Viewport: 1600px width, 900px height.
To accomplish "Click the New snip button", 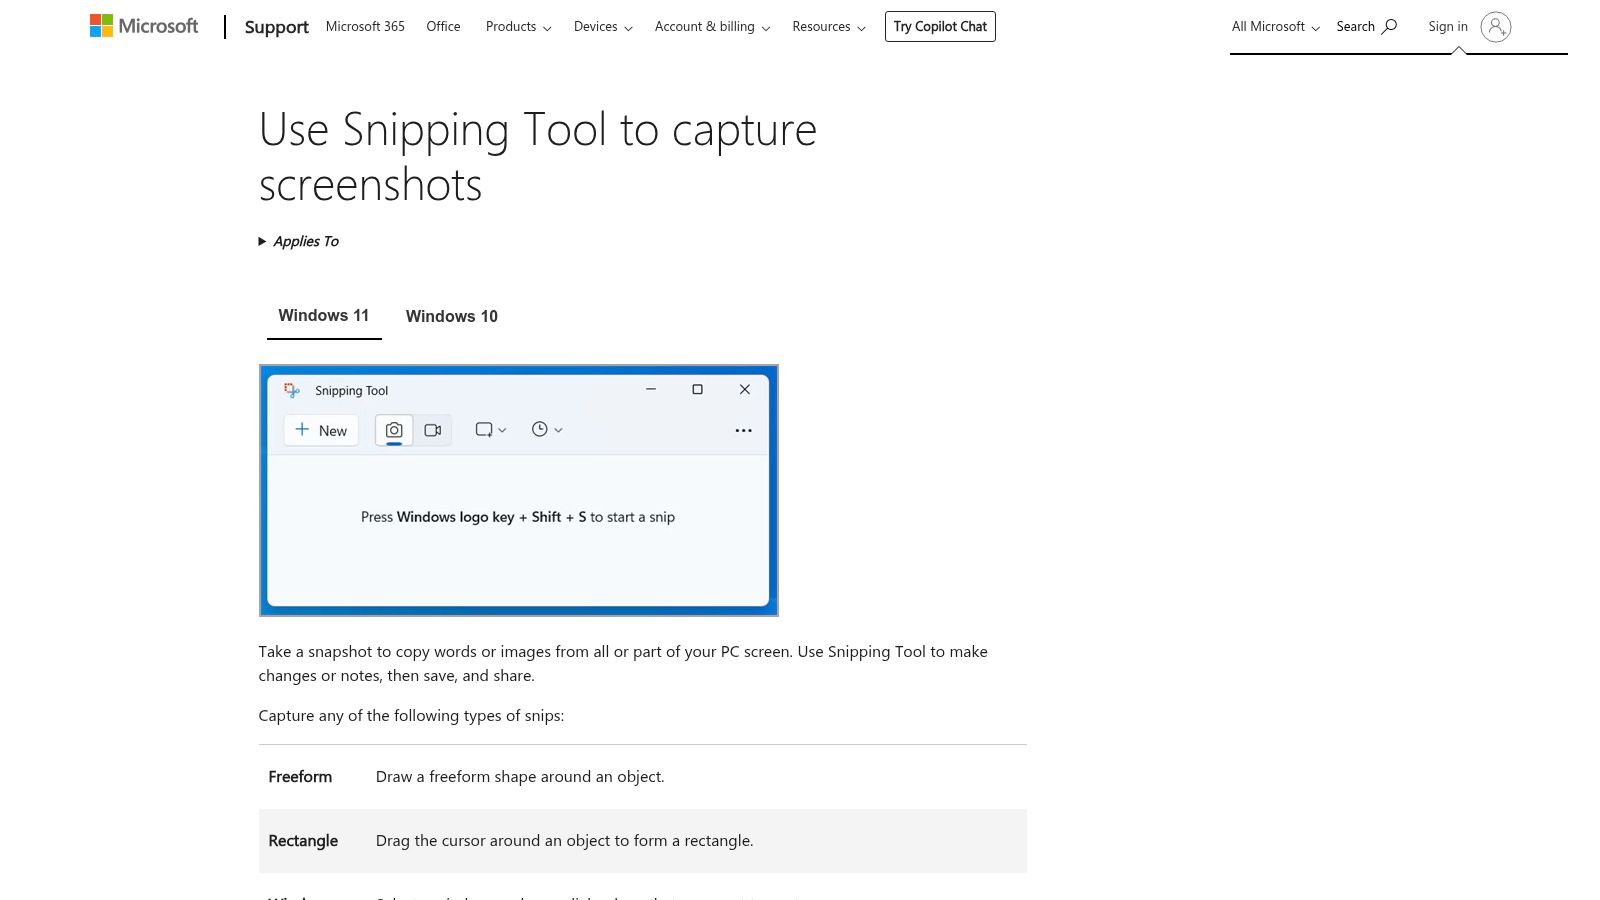I will (x=320, y=430).
